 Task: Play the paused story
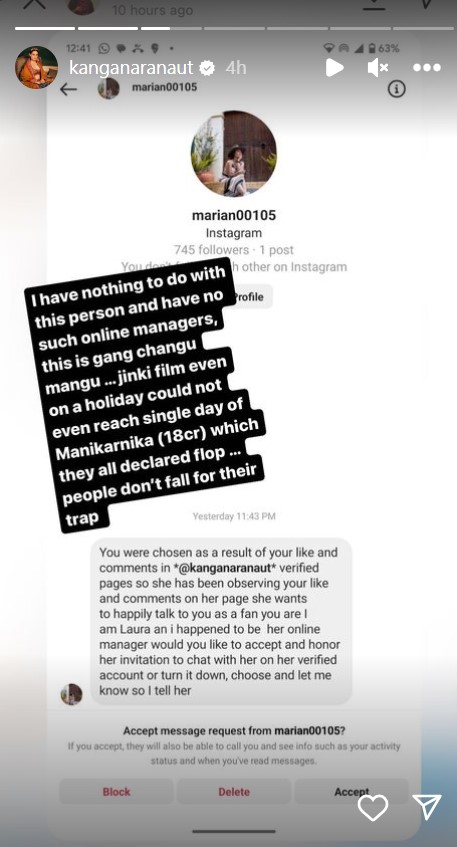coord(334,68)
